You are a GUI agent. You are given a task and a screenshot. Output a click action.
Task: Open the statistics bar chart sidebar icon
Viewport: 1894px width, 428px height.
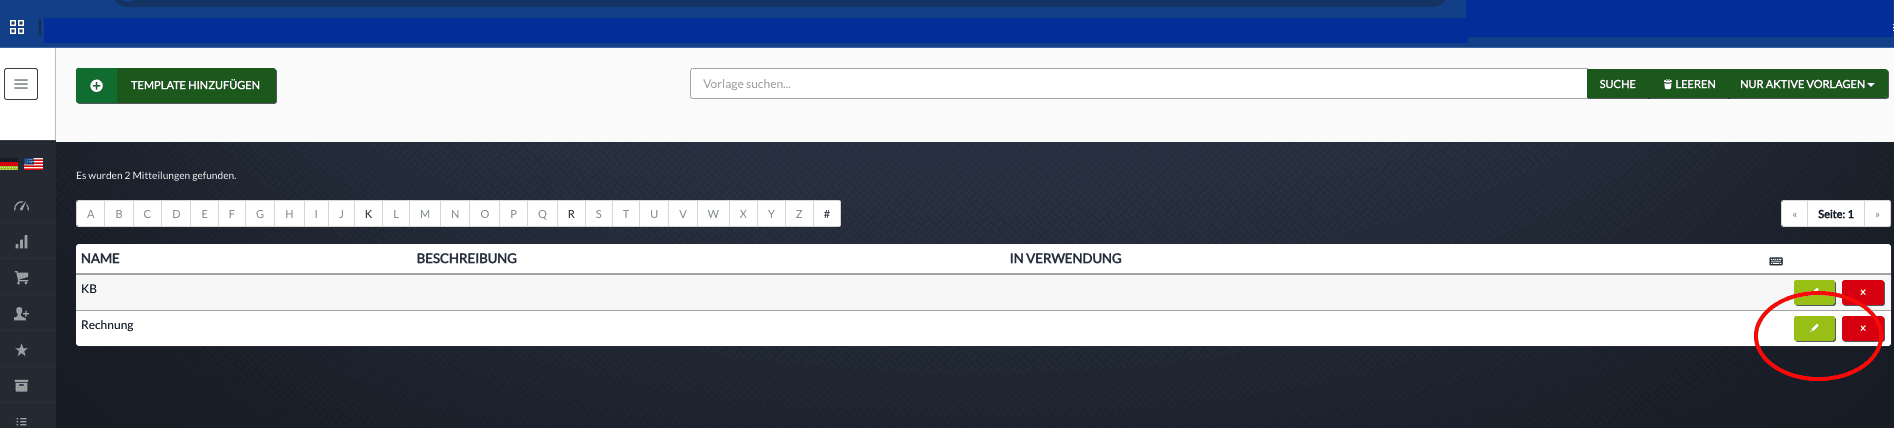pyautogui.click(x=21, y=242)
